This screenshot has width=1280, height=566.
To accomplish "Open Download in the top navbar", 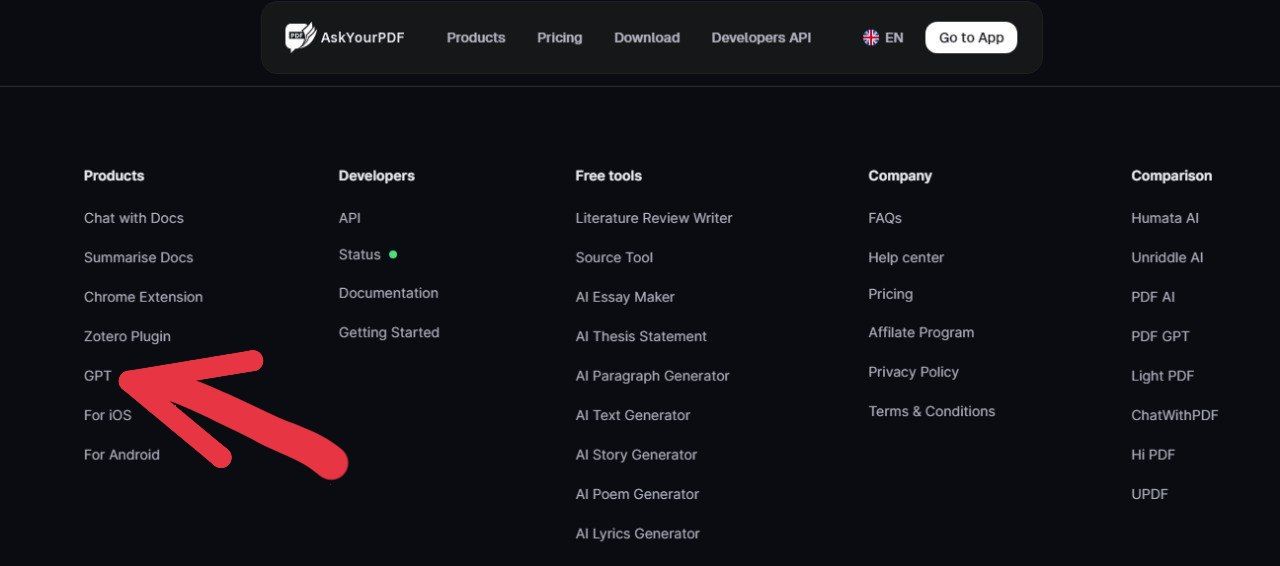I will [x=647, y=37].
